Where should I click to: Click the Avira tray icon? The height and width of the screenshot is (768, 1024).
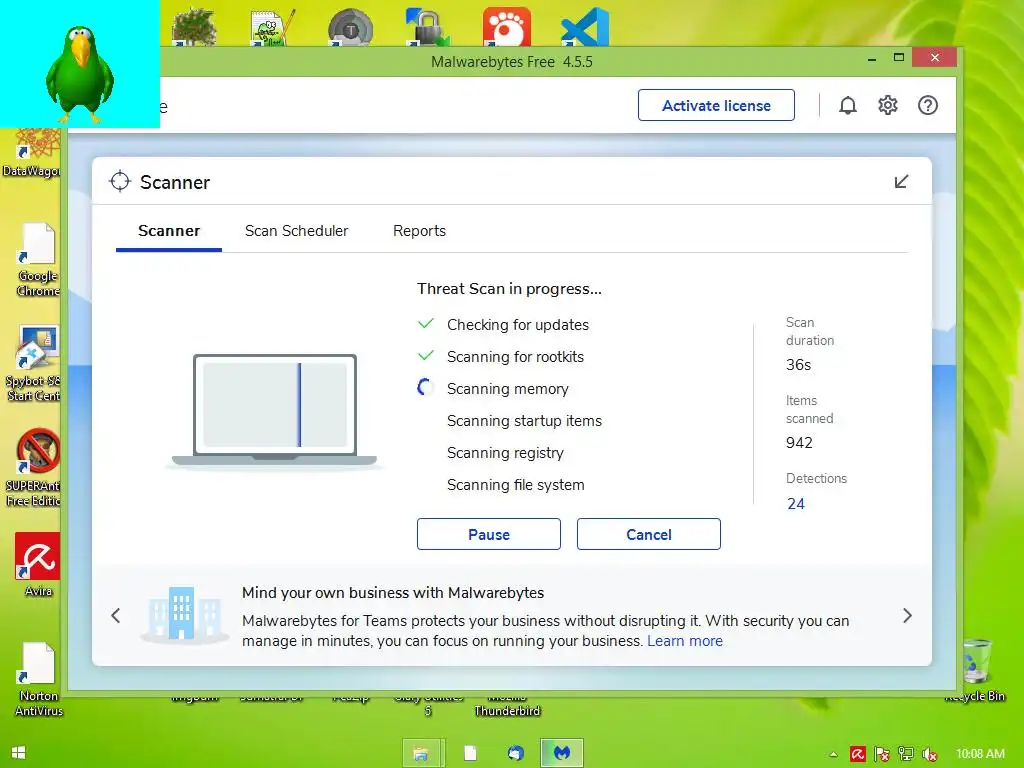pyautogui.click(x=857, y=754)
